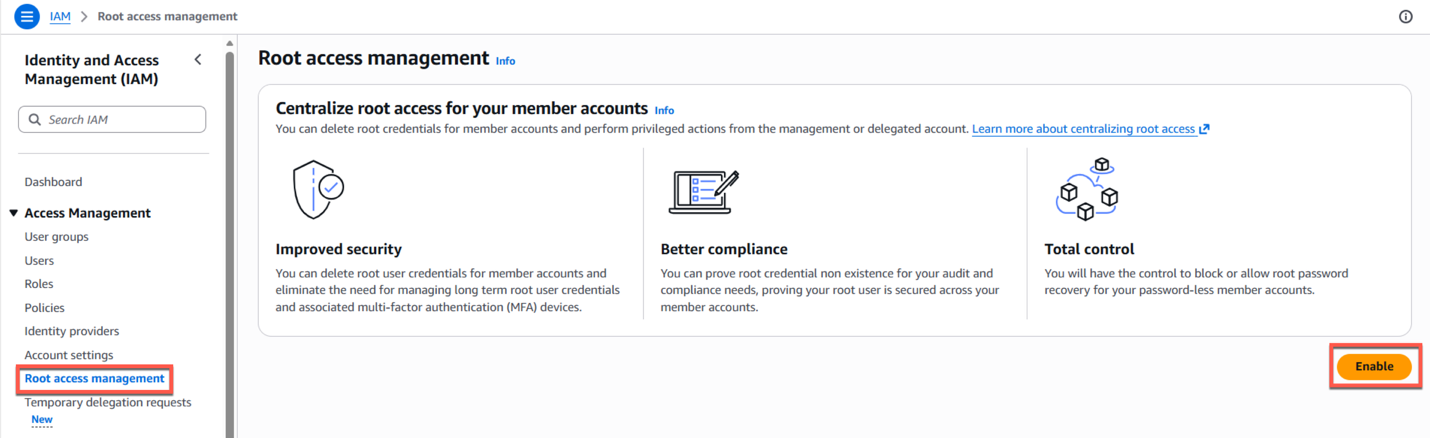This screenshot has width=1430, height=440.
Task: Click the search magnifier icon in sidebar
Action: point(36,120)
